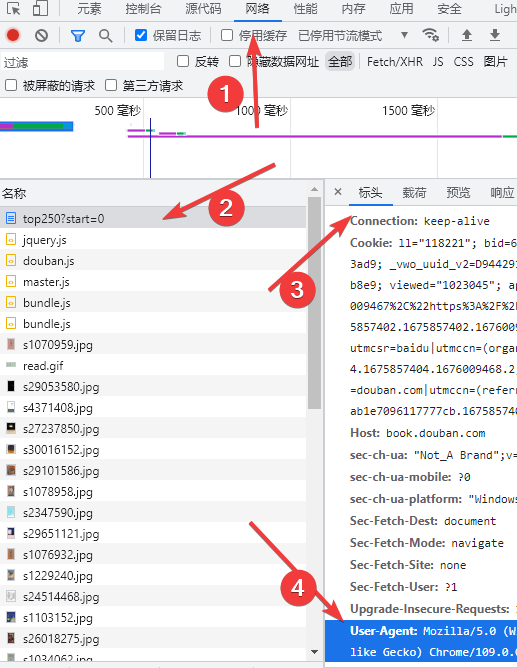The height and width of the screenshot is (668, 517).
Task: Activate the inspect element picker icon
Action: 14,8
